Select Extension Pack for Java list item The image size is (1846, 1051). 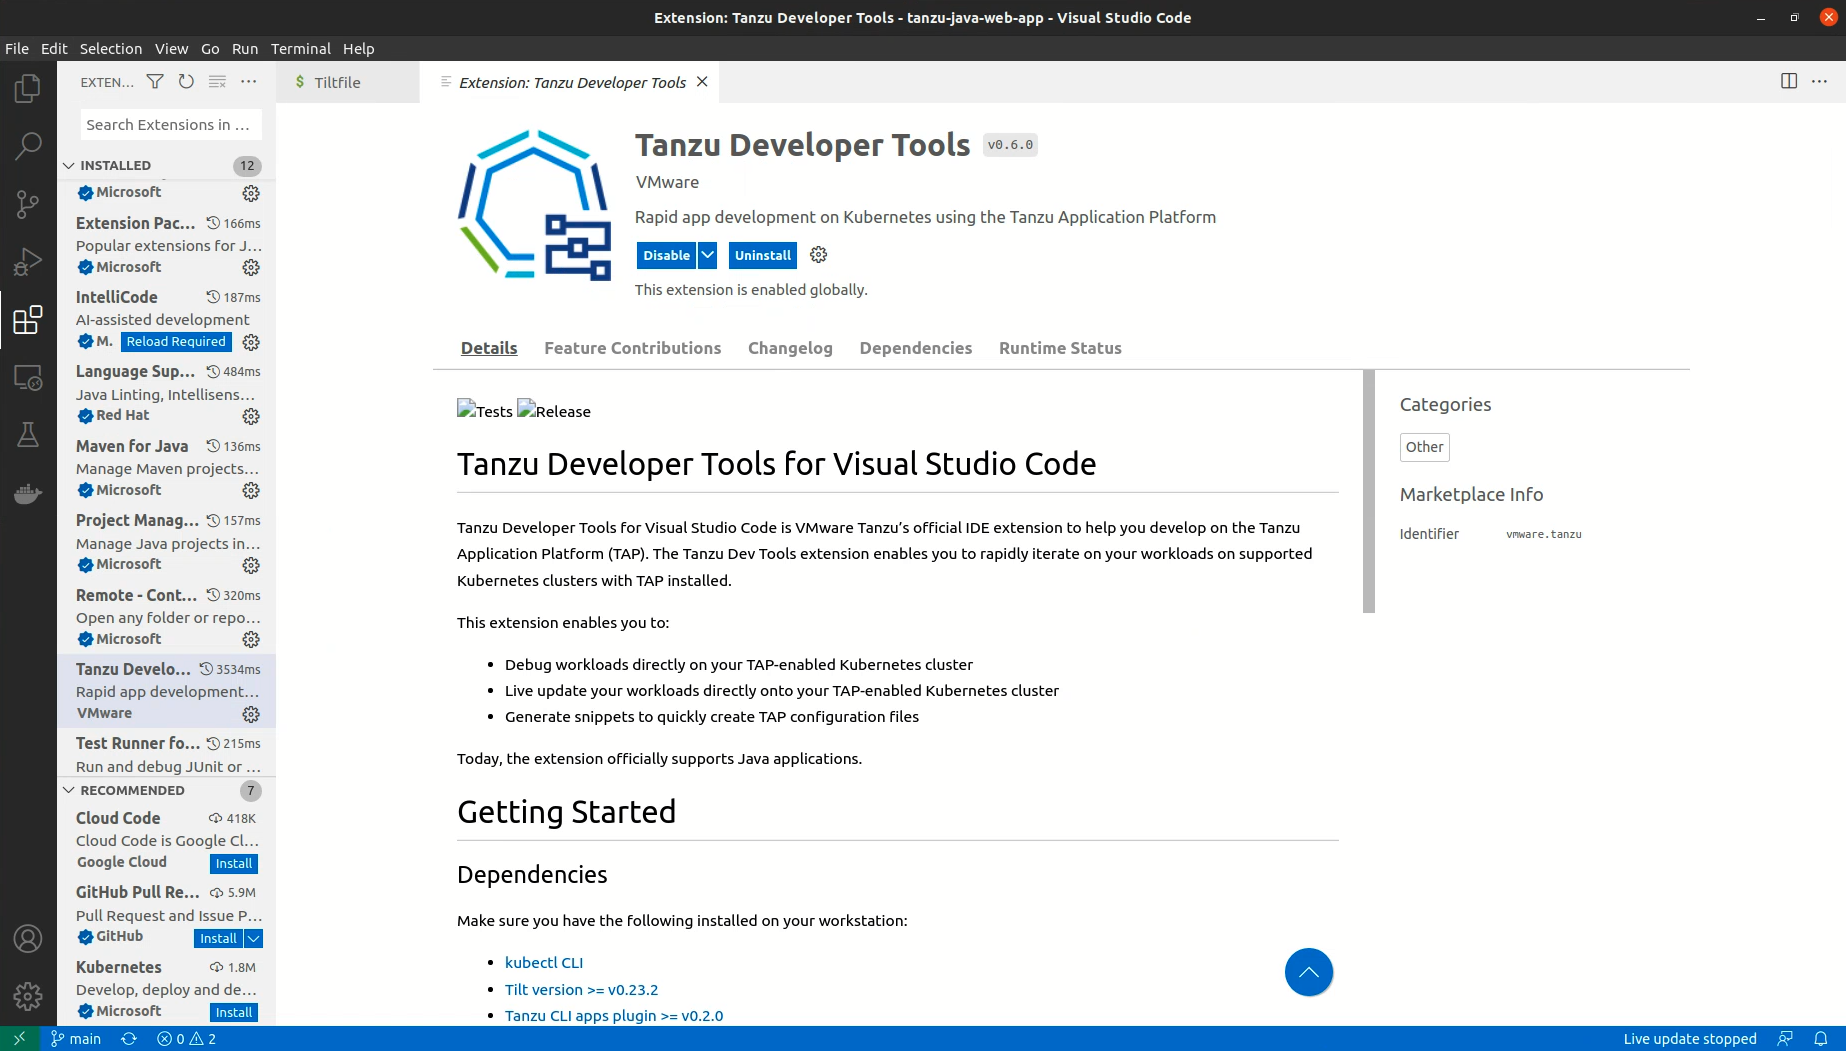click(167, 245)
